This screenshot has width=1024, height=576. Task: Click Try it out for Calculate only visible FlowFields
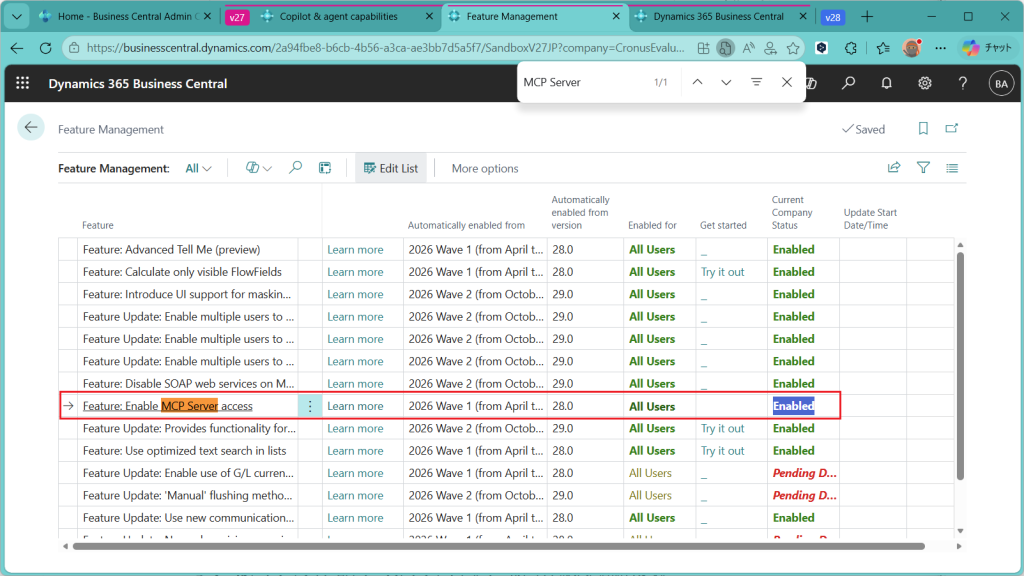click(722, 272)
